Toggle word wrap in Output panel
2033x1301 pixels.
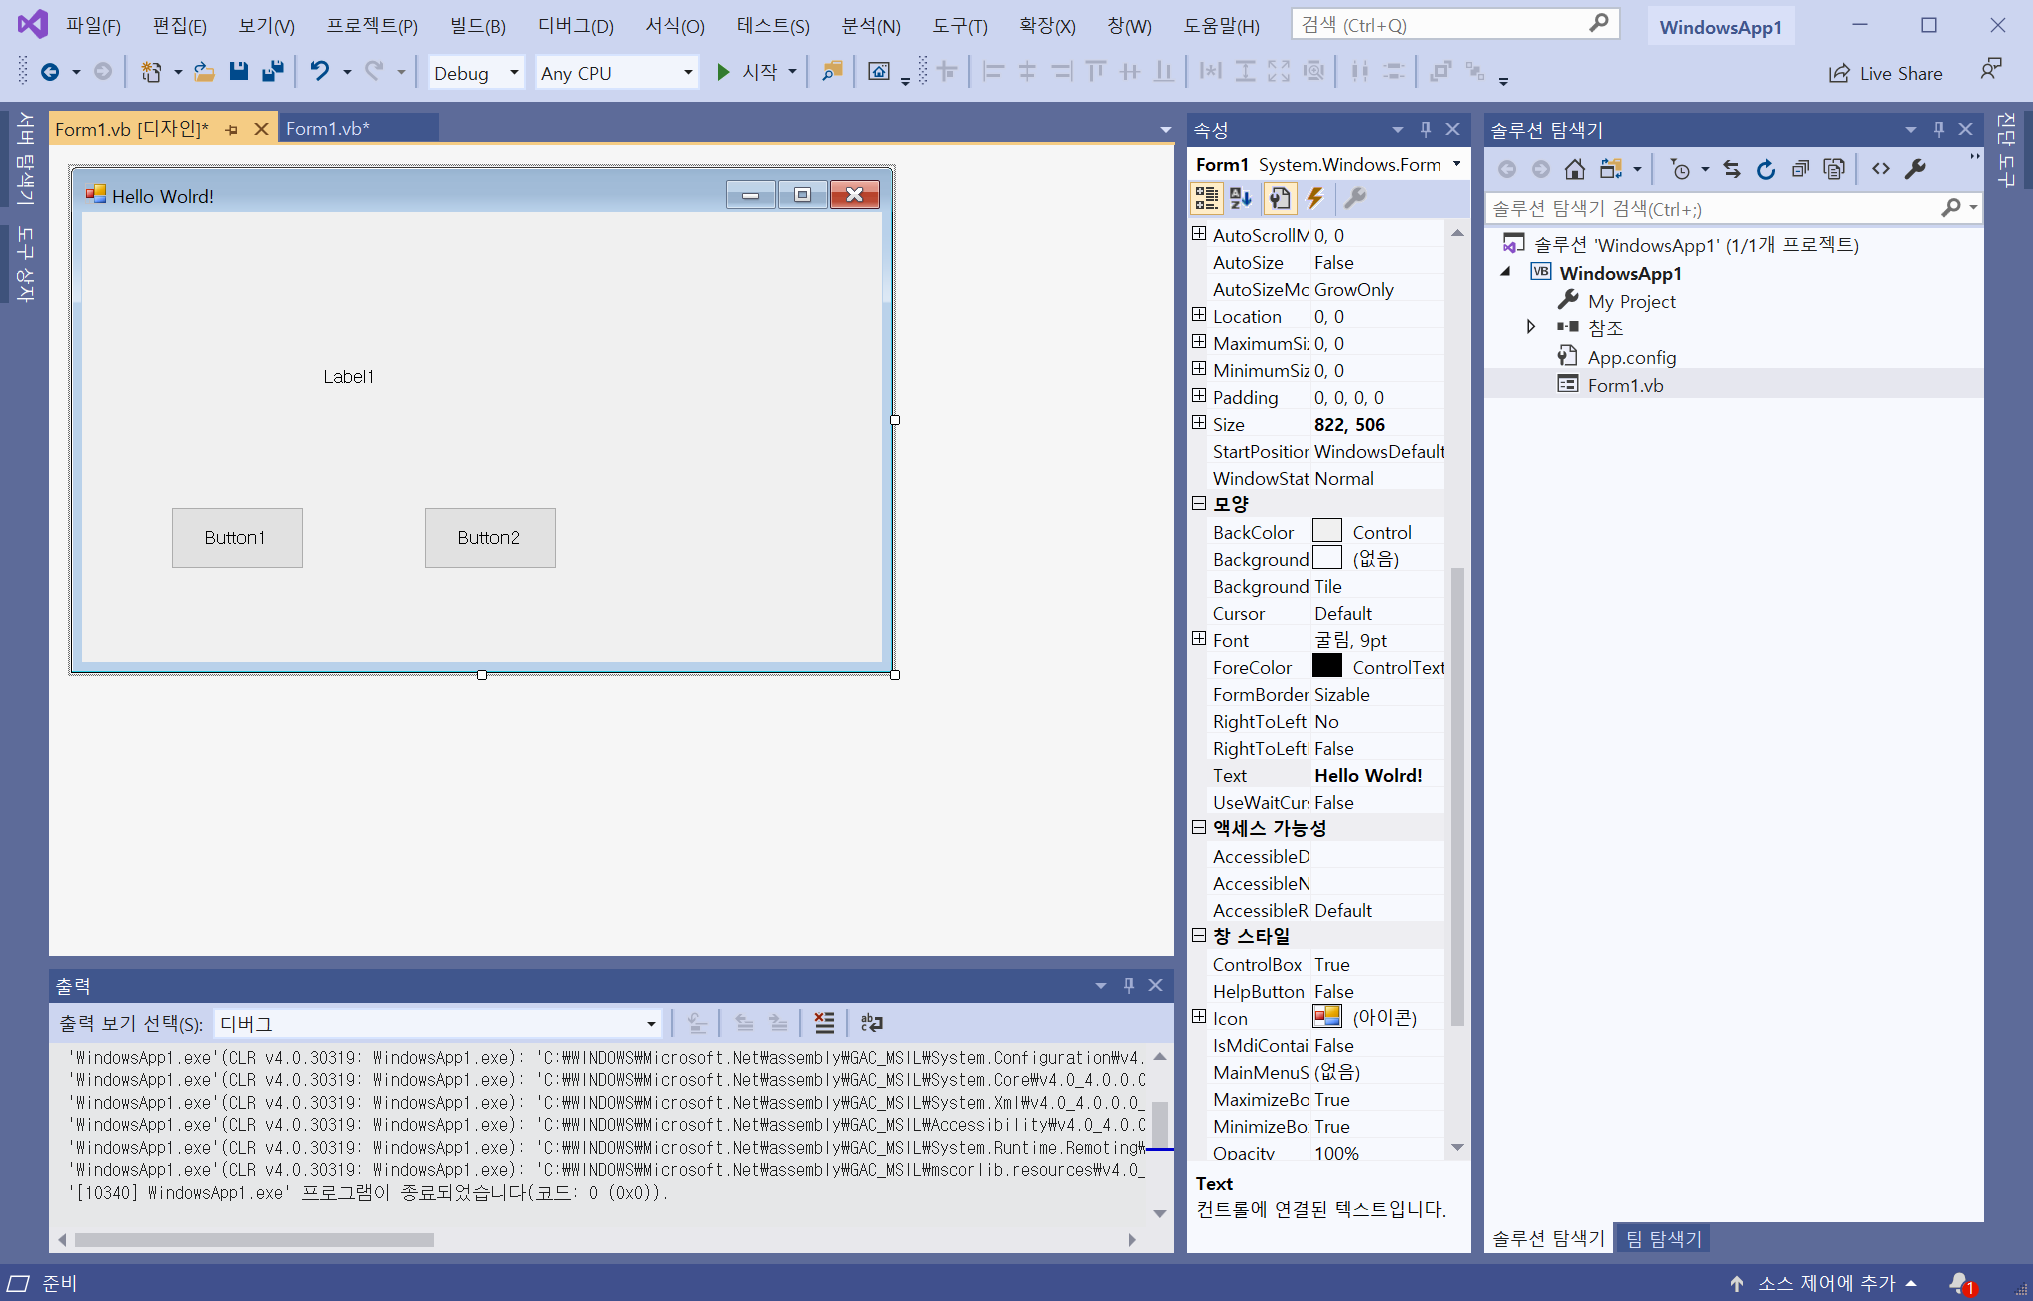click(x=871, y=1023)
